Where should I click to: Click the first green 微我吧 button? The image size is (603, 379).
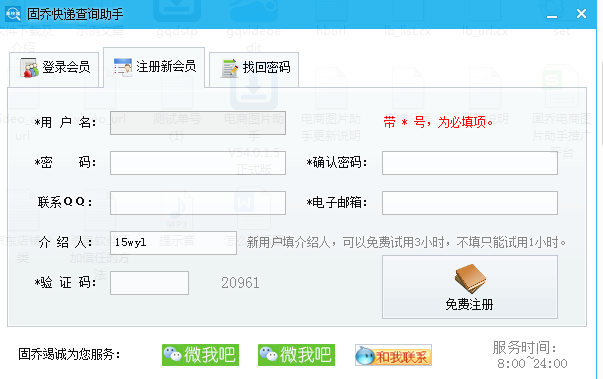tap(200, 355)
